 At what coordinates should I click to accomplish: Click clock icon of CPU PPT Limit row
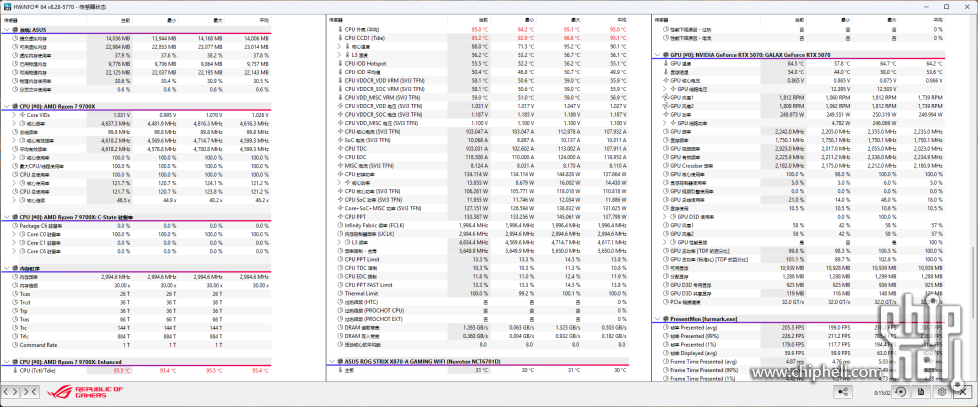click(x=340, y=259)
